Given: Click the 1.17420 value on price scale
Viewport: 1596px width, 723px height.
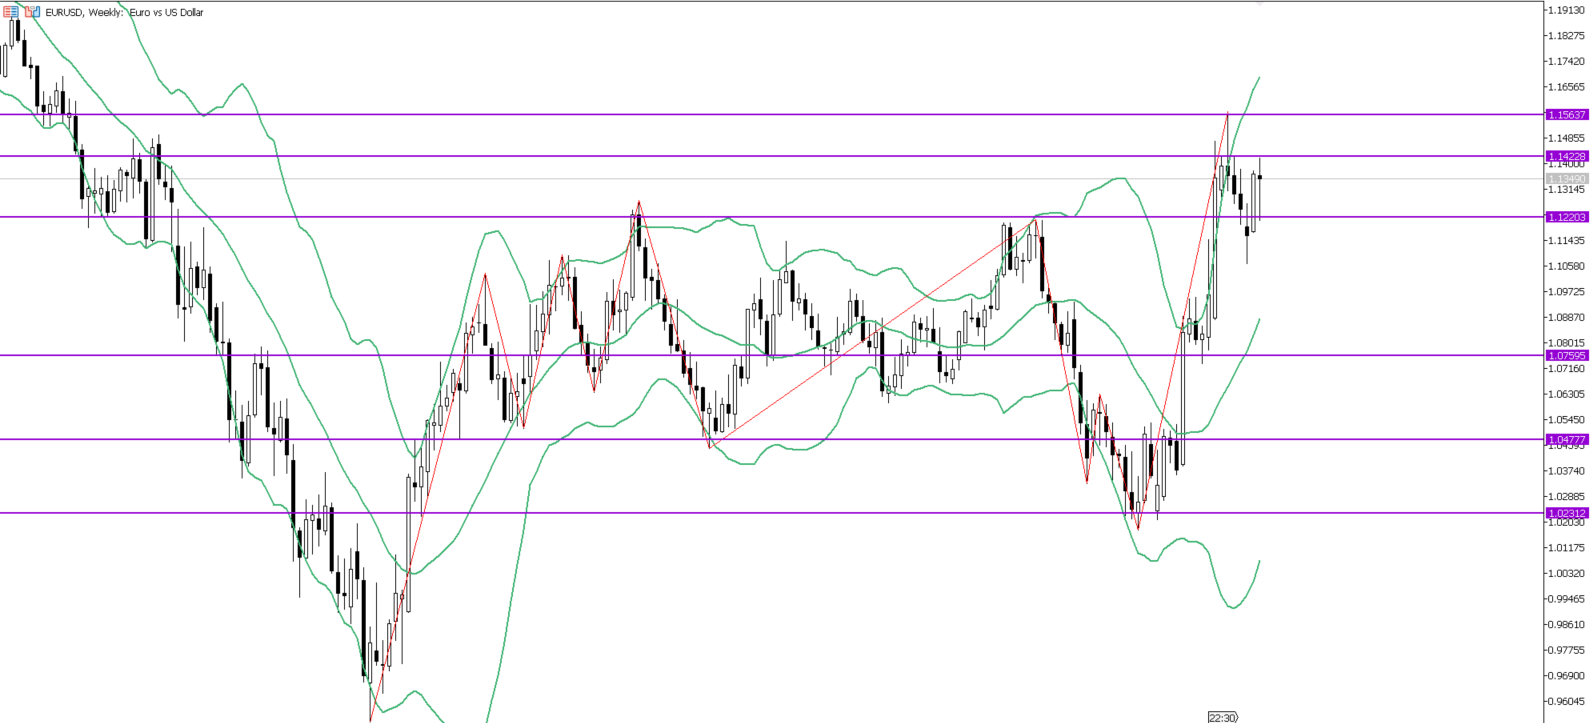Looking at the screenshot, I should [1567, 61].
